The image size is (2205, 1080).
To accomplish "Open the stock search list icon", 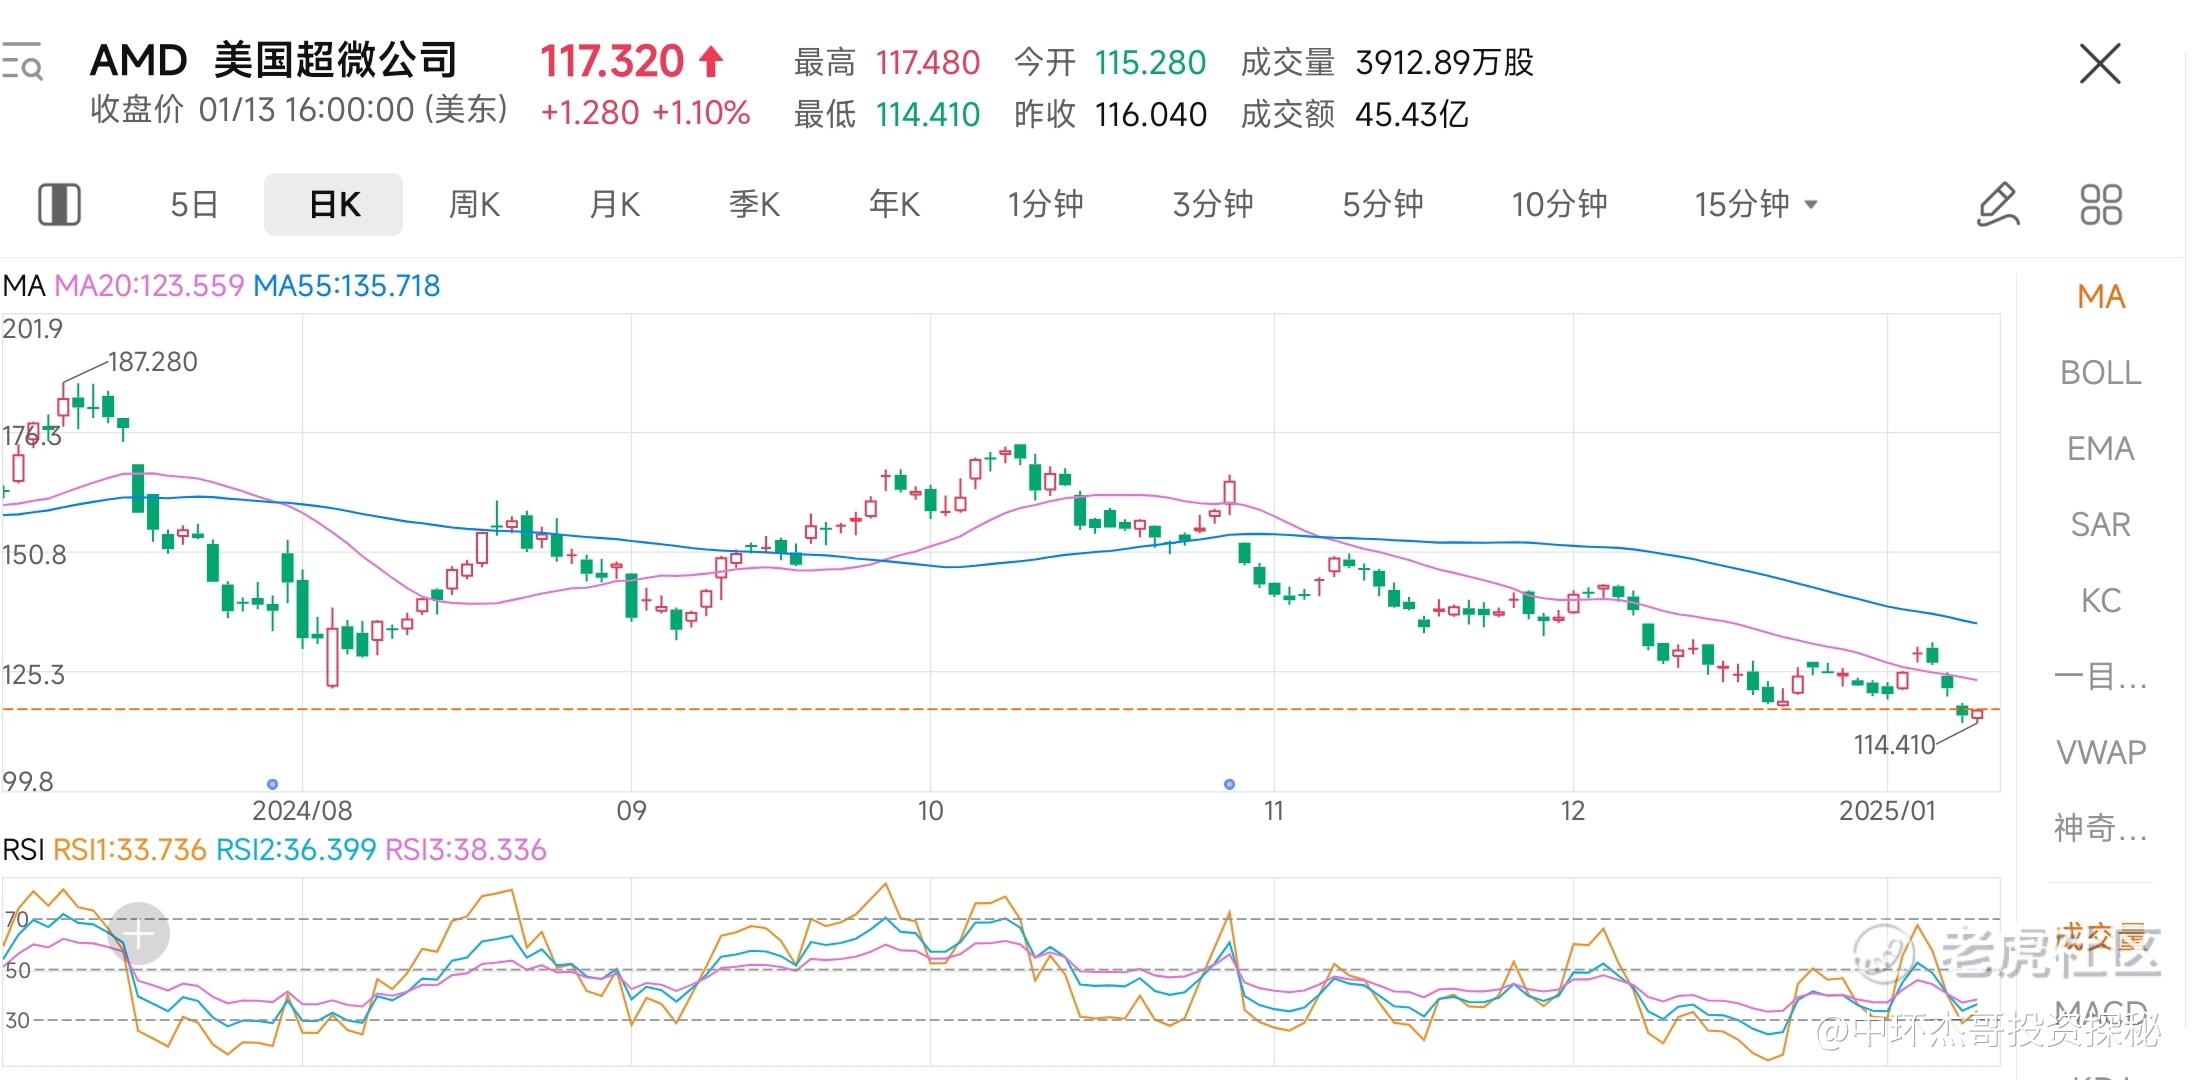I will coord(22,62).
